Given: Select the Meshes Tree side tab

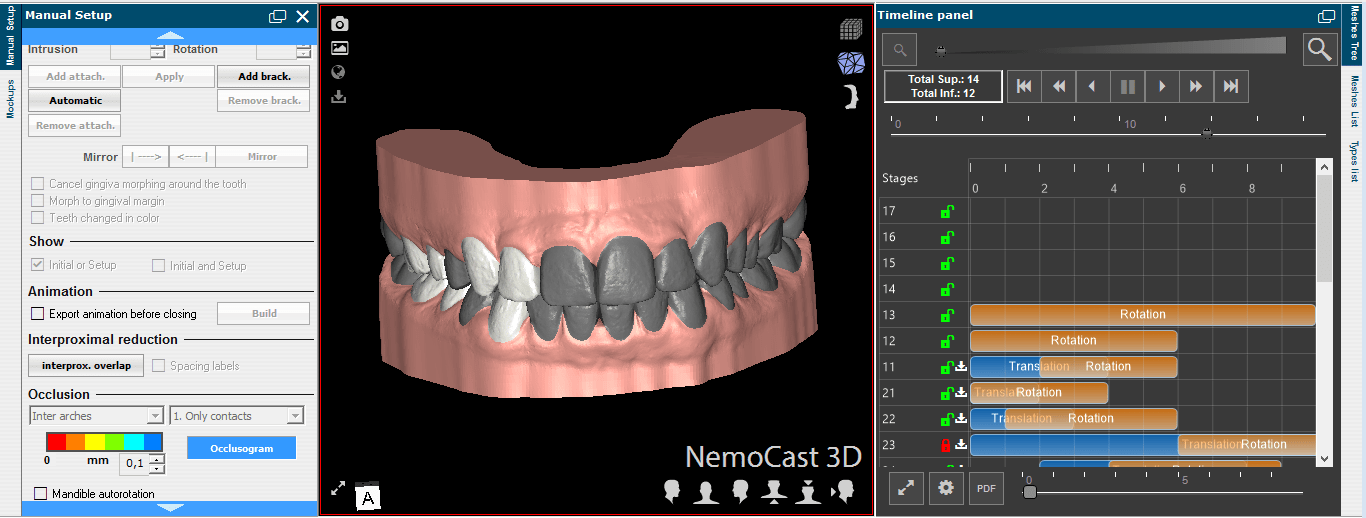Looking at the screenshot, I should pyautogui.click(x=1355, y=35).
